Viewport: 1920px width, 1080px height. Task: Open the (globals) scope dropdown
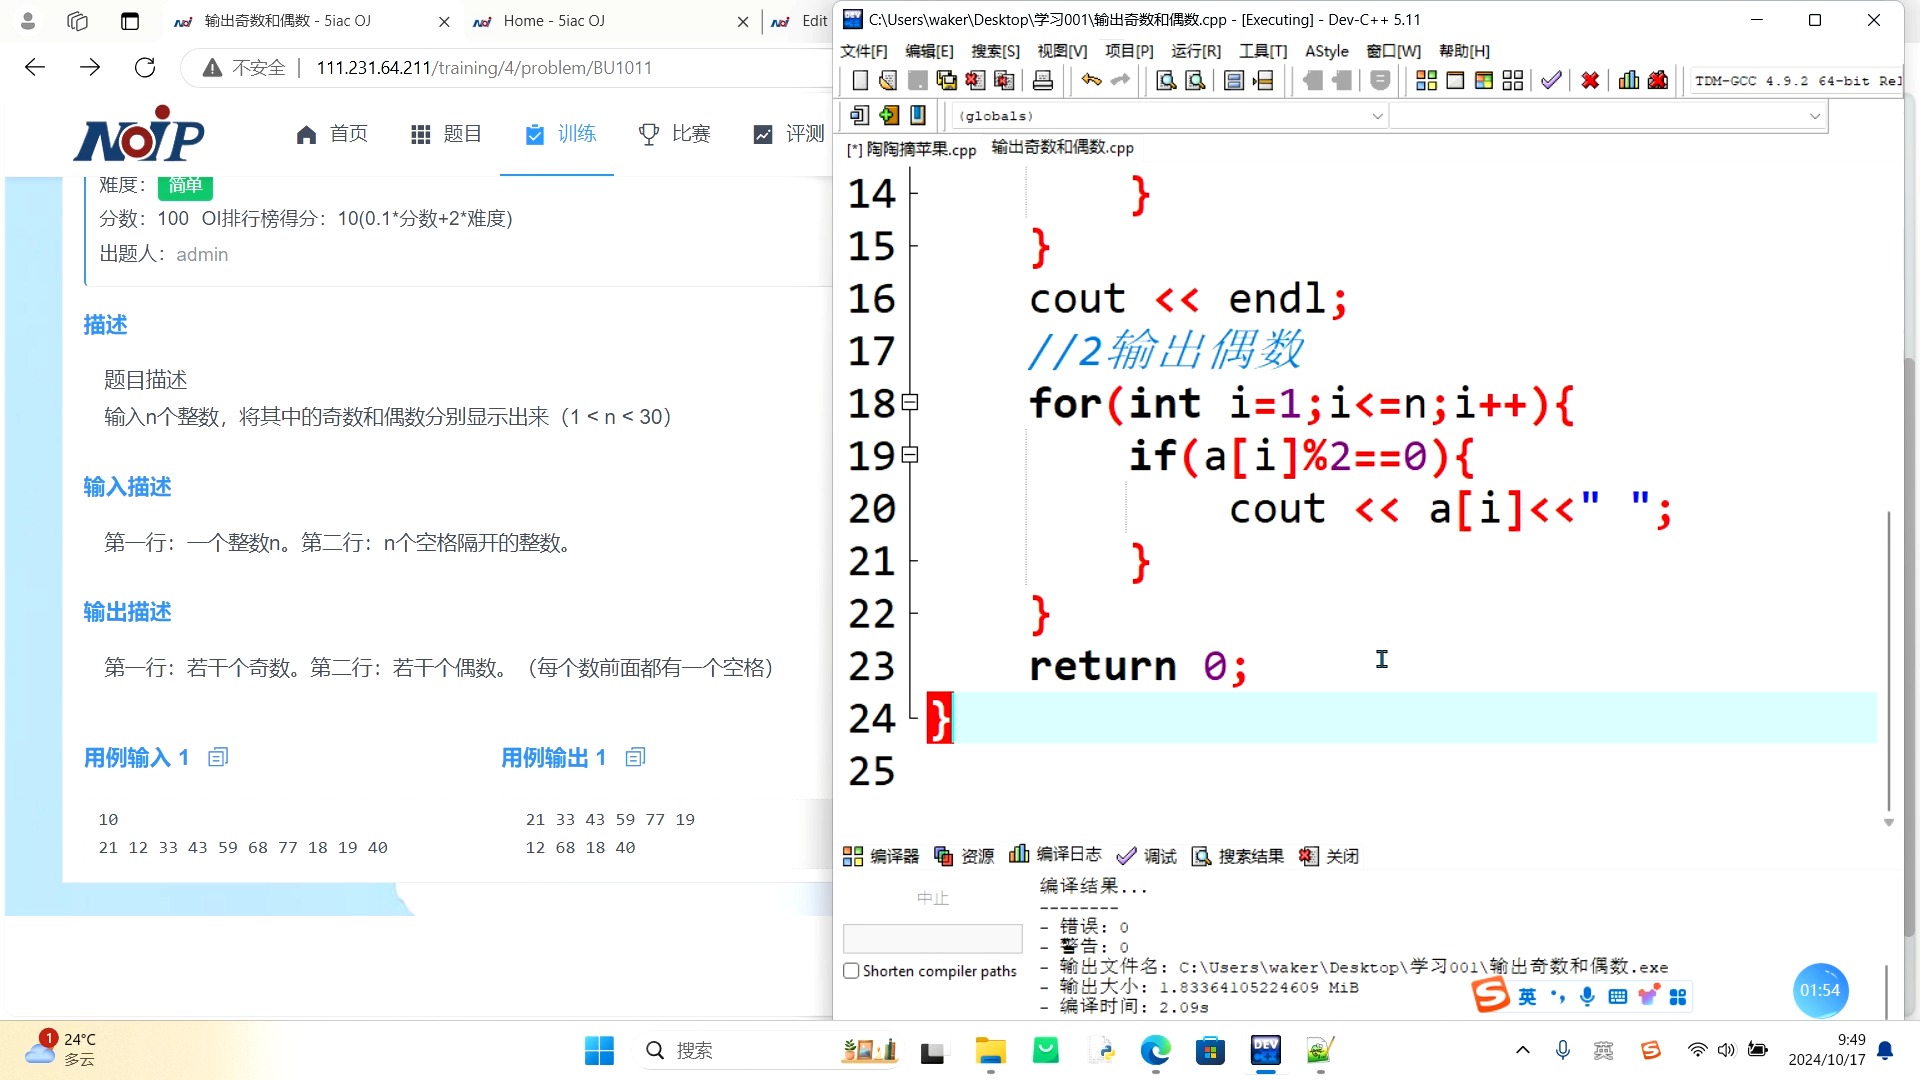[1169, 116]
